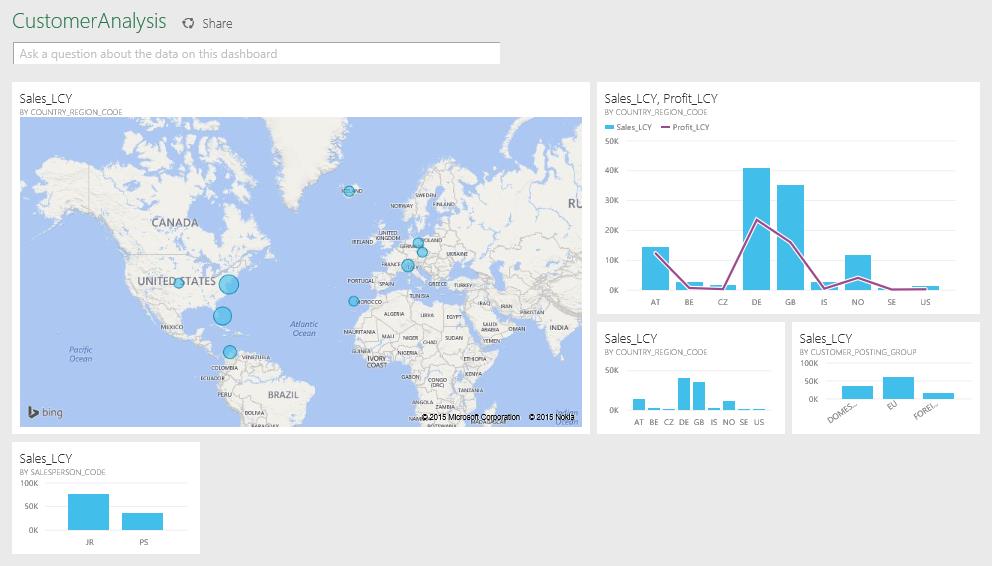Select the GB bar in combo chart
This screenshot has height=566, width=992.
(x=790, y=238)
